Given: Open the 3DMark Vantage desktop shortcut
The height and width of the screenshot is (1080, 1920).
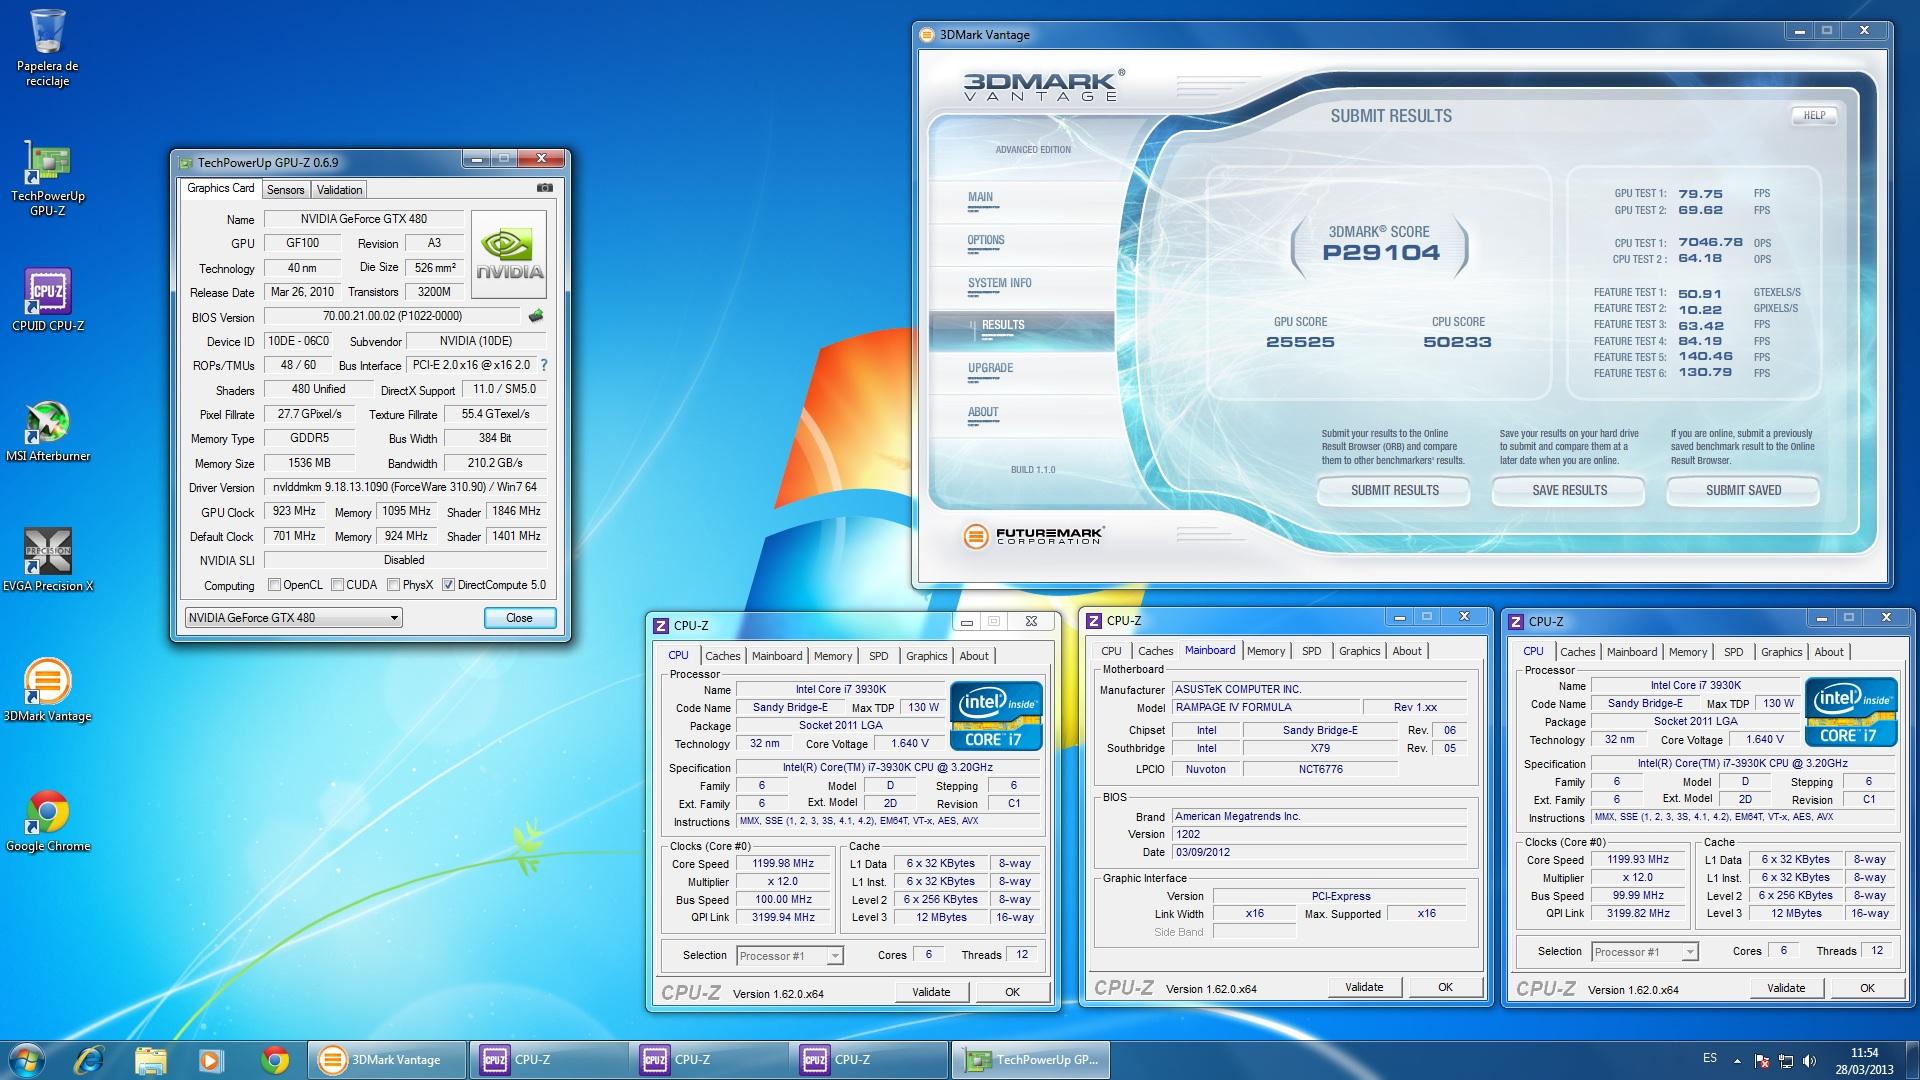Looking at the screenshot, I should click(x=47, y=690).
